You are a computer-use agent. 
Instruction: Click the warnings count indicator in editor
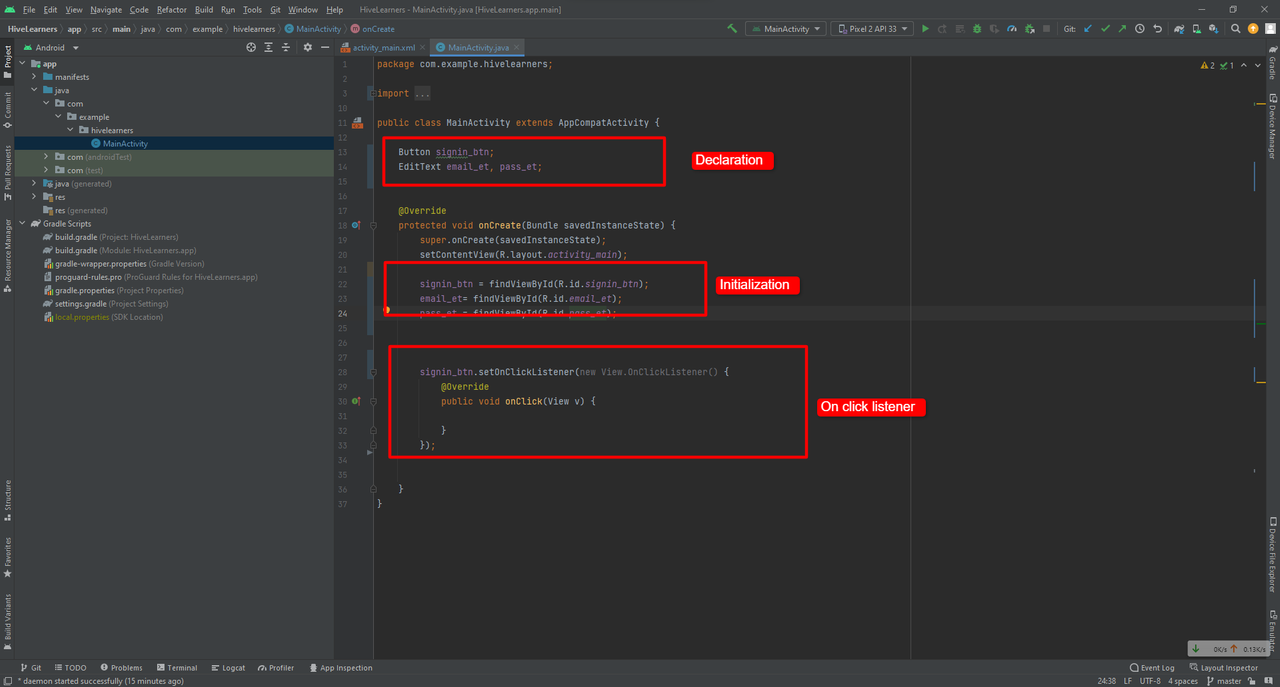click(1207, 65)
